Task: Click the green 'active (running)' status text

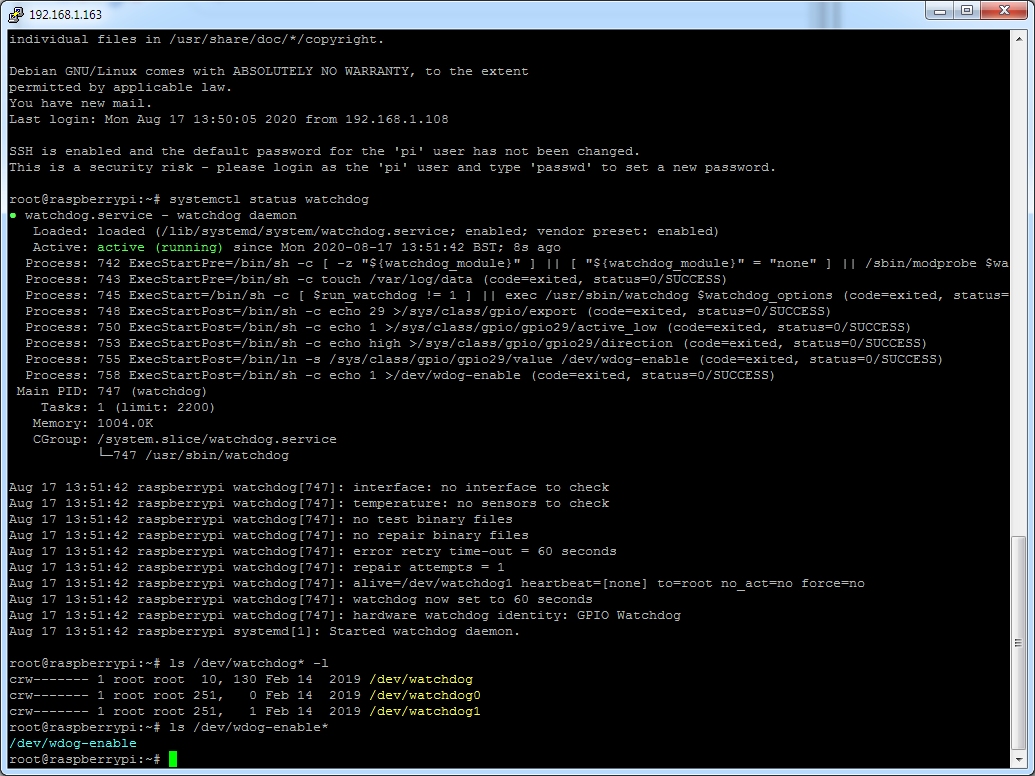Action: 160,247
